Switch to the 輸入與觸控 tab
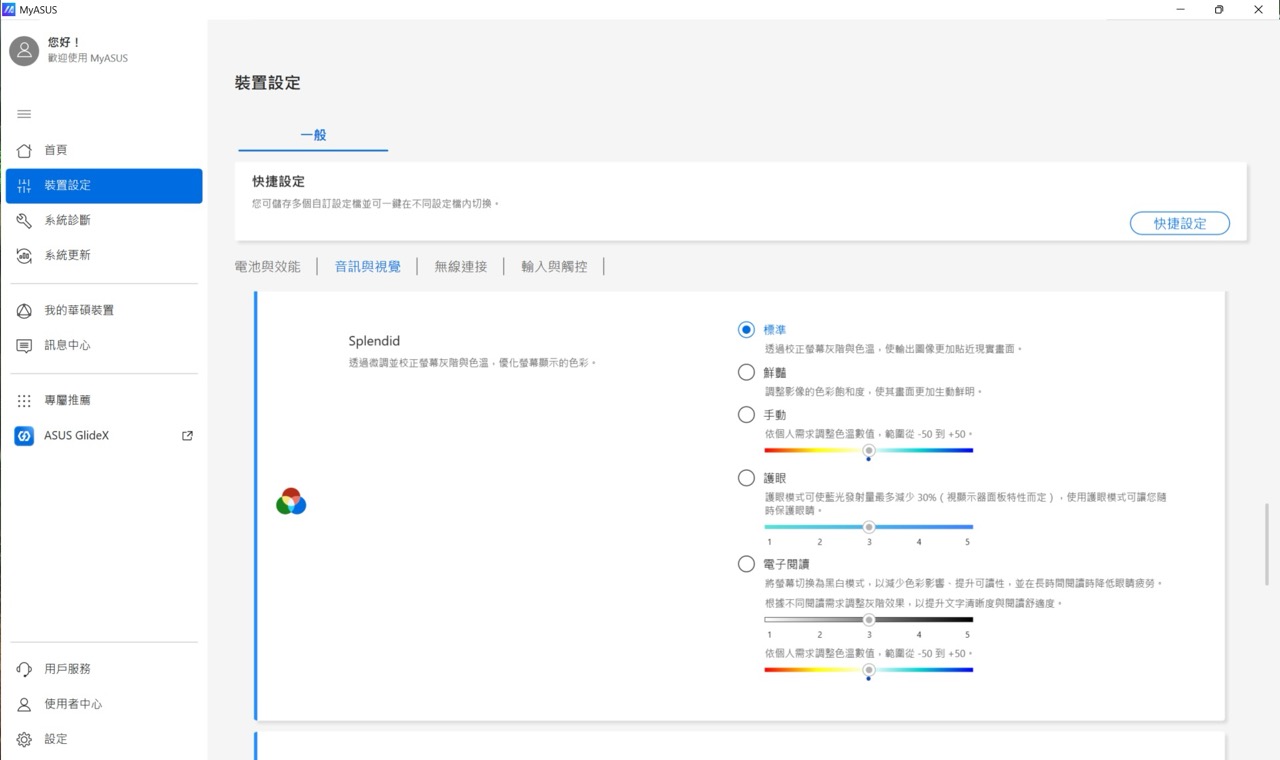Screen dimensions: 1280x760 click(554, 267)
